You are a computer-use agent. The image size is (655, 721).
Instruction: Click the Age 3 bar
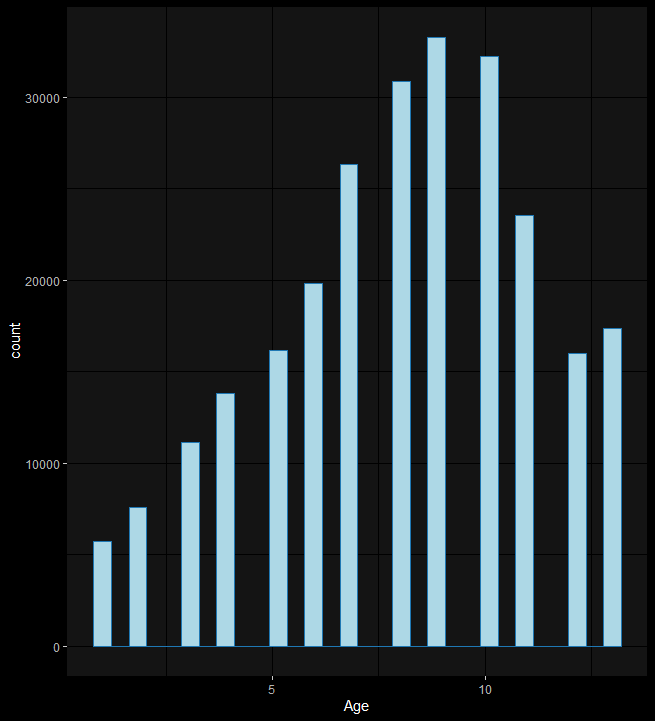tap(190, 544)
